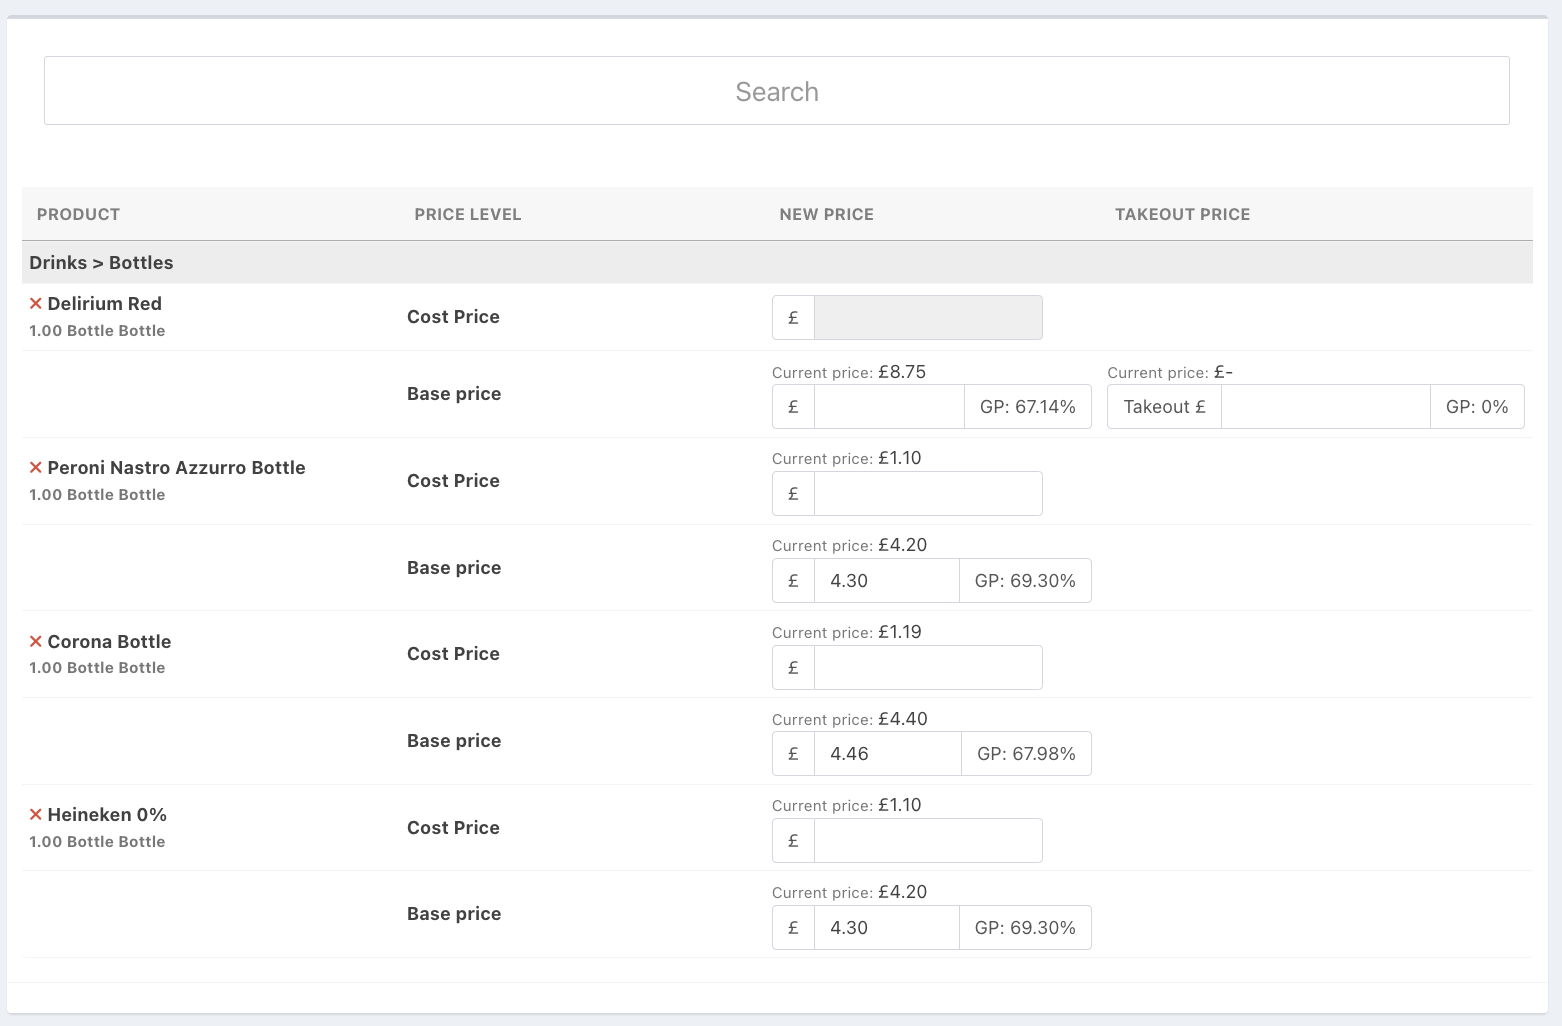The image size is (1562, 1026).
Task: Focus Delirium Red base price input
Action: pos(888,407)
